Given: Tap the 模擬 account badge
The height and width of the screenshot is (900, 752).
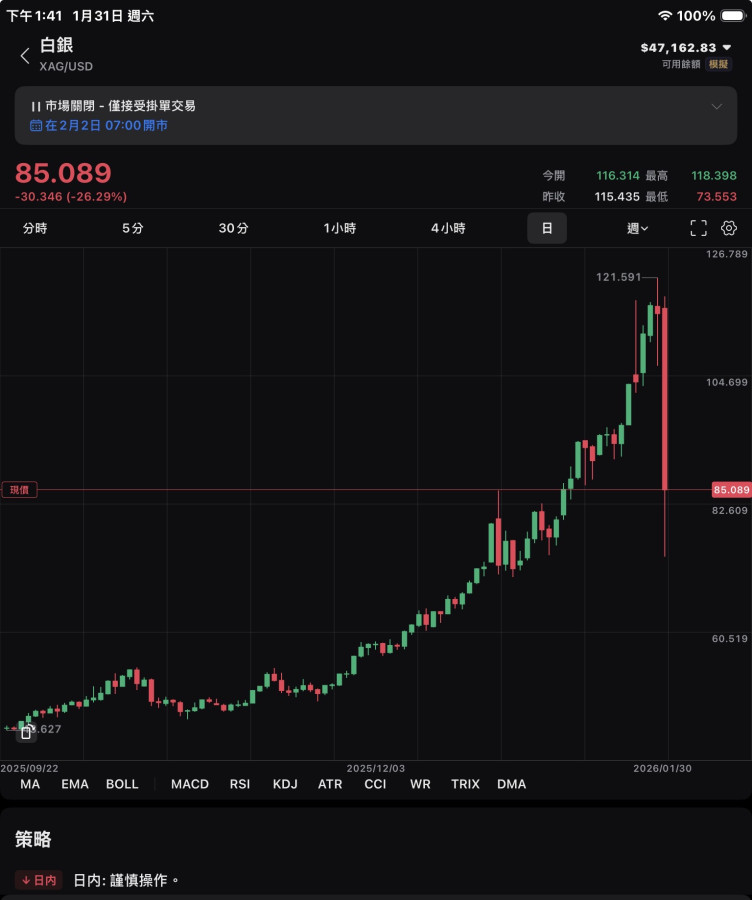Looking at the screenshot, I should 718,64.
